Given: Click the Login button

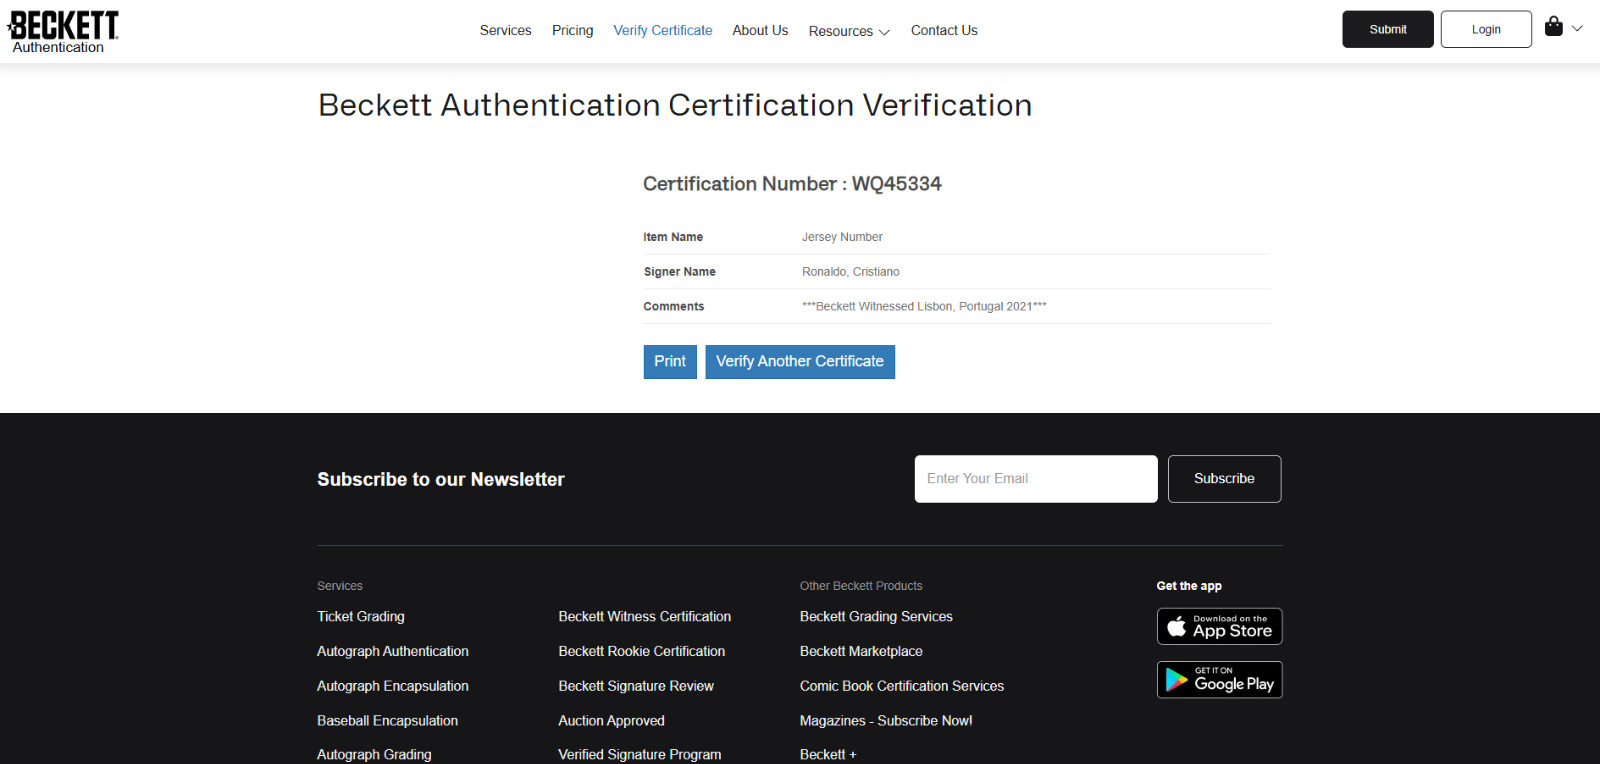Looking at the screenshot, I should click(1485, 30).
